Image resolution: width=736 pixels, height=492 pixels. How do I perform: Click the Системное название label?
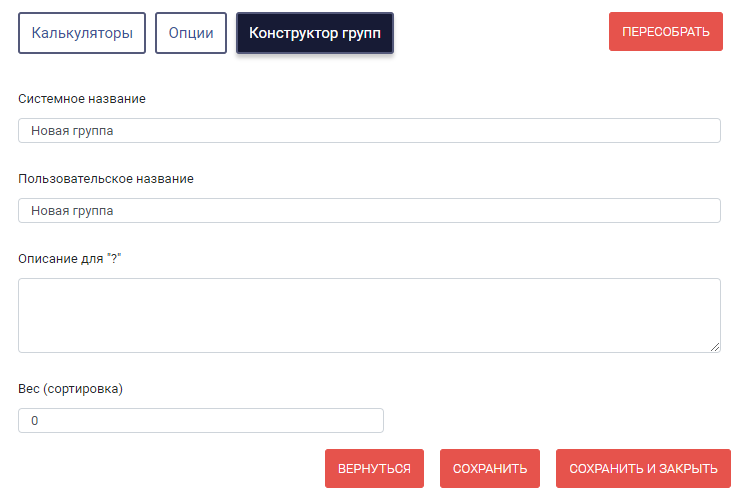[x=82, y=99]
